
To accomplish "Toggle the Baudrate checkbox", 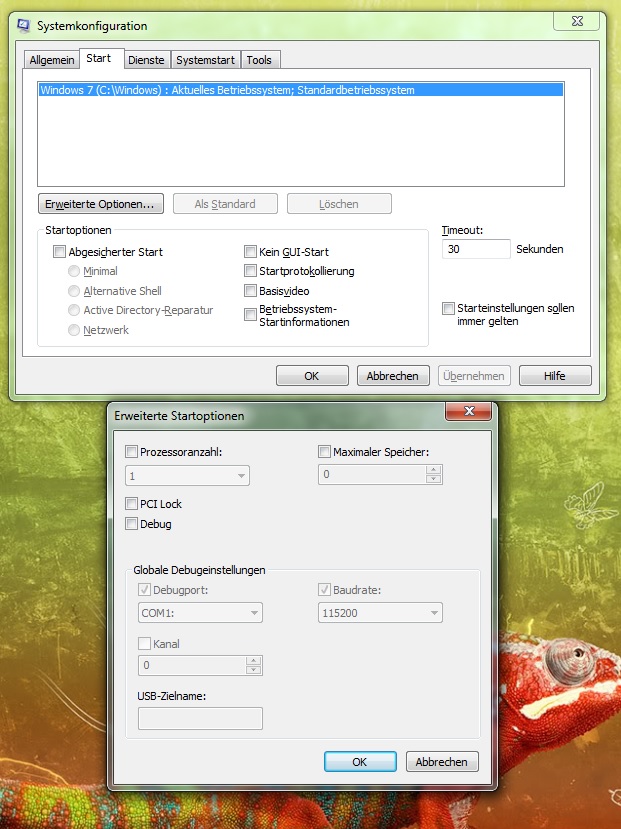I will [324, 589].
